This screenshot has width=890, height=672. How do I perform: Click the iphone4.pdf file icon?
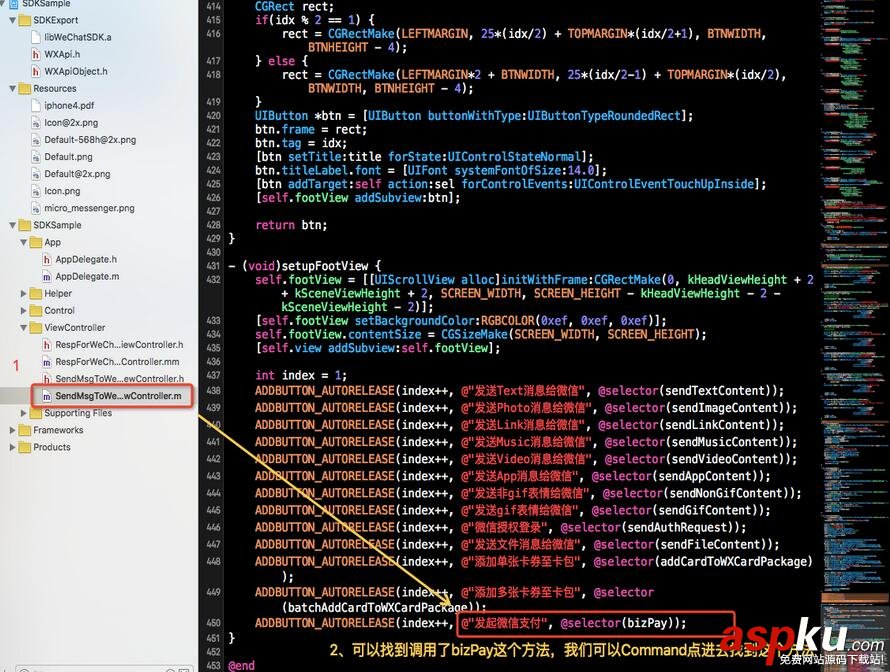[36, 106]
